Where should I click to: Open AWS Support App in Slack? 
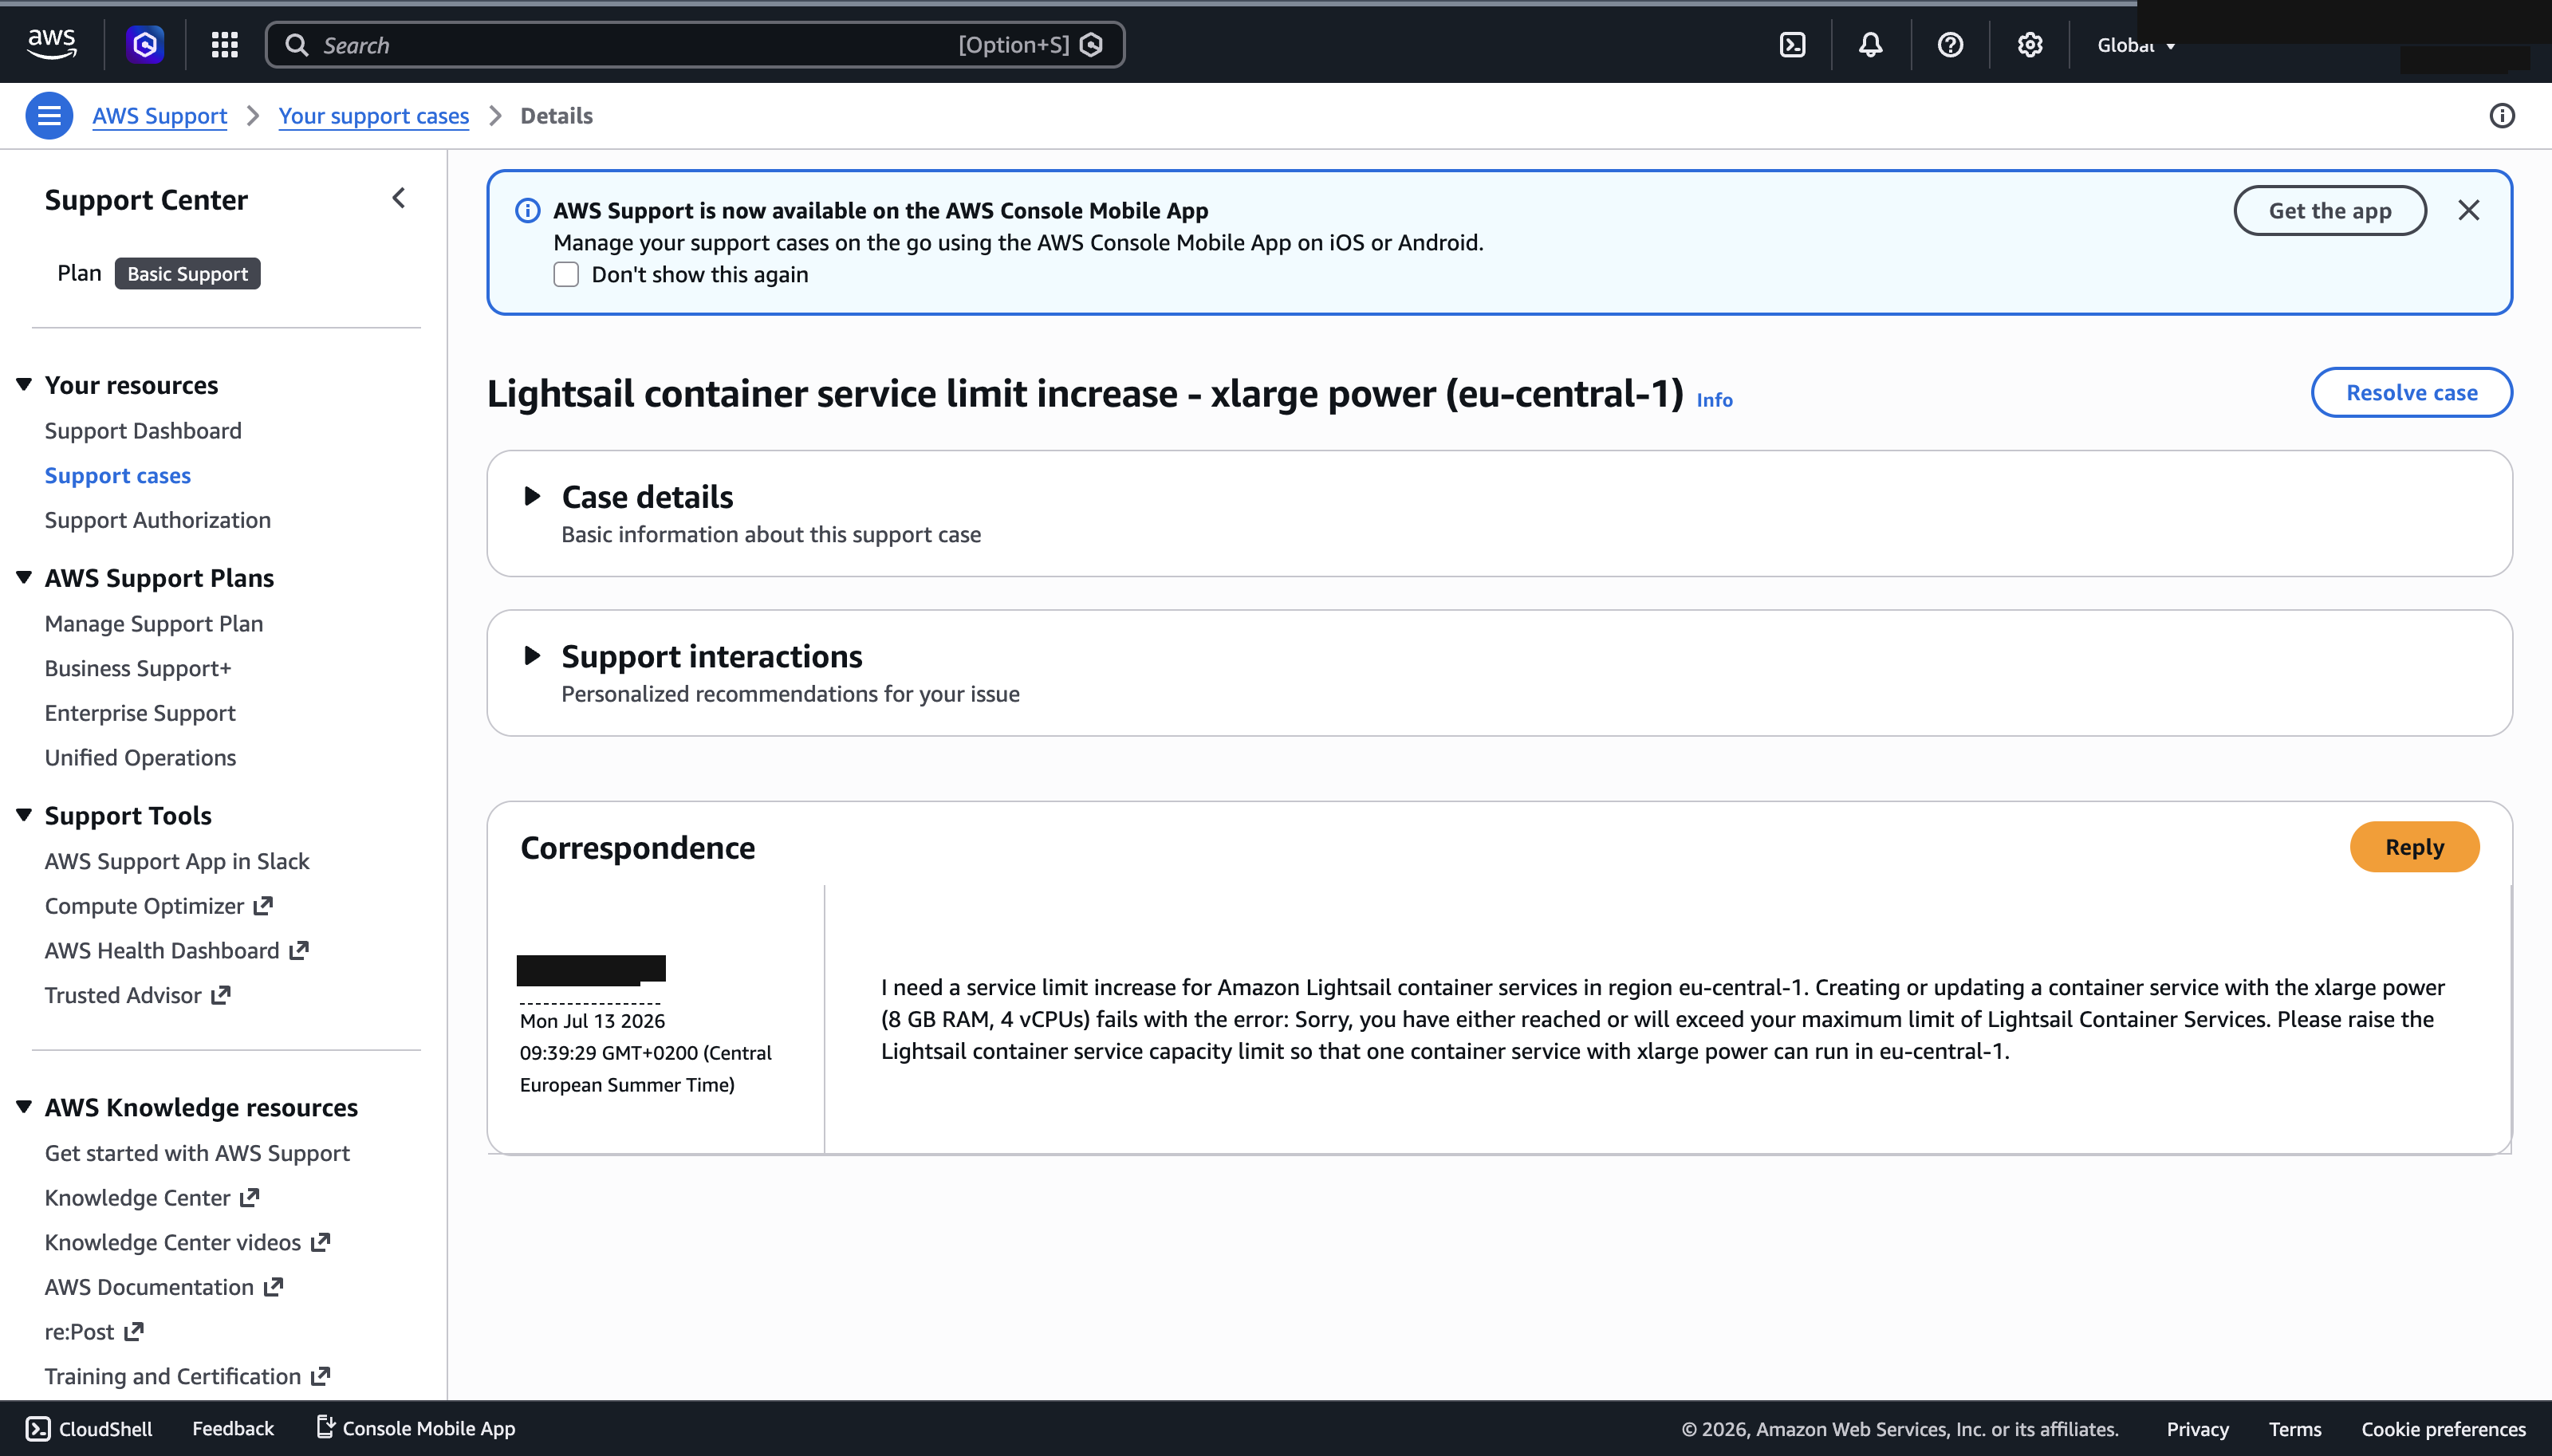[177, 861]
